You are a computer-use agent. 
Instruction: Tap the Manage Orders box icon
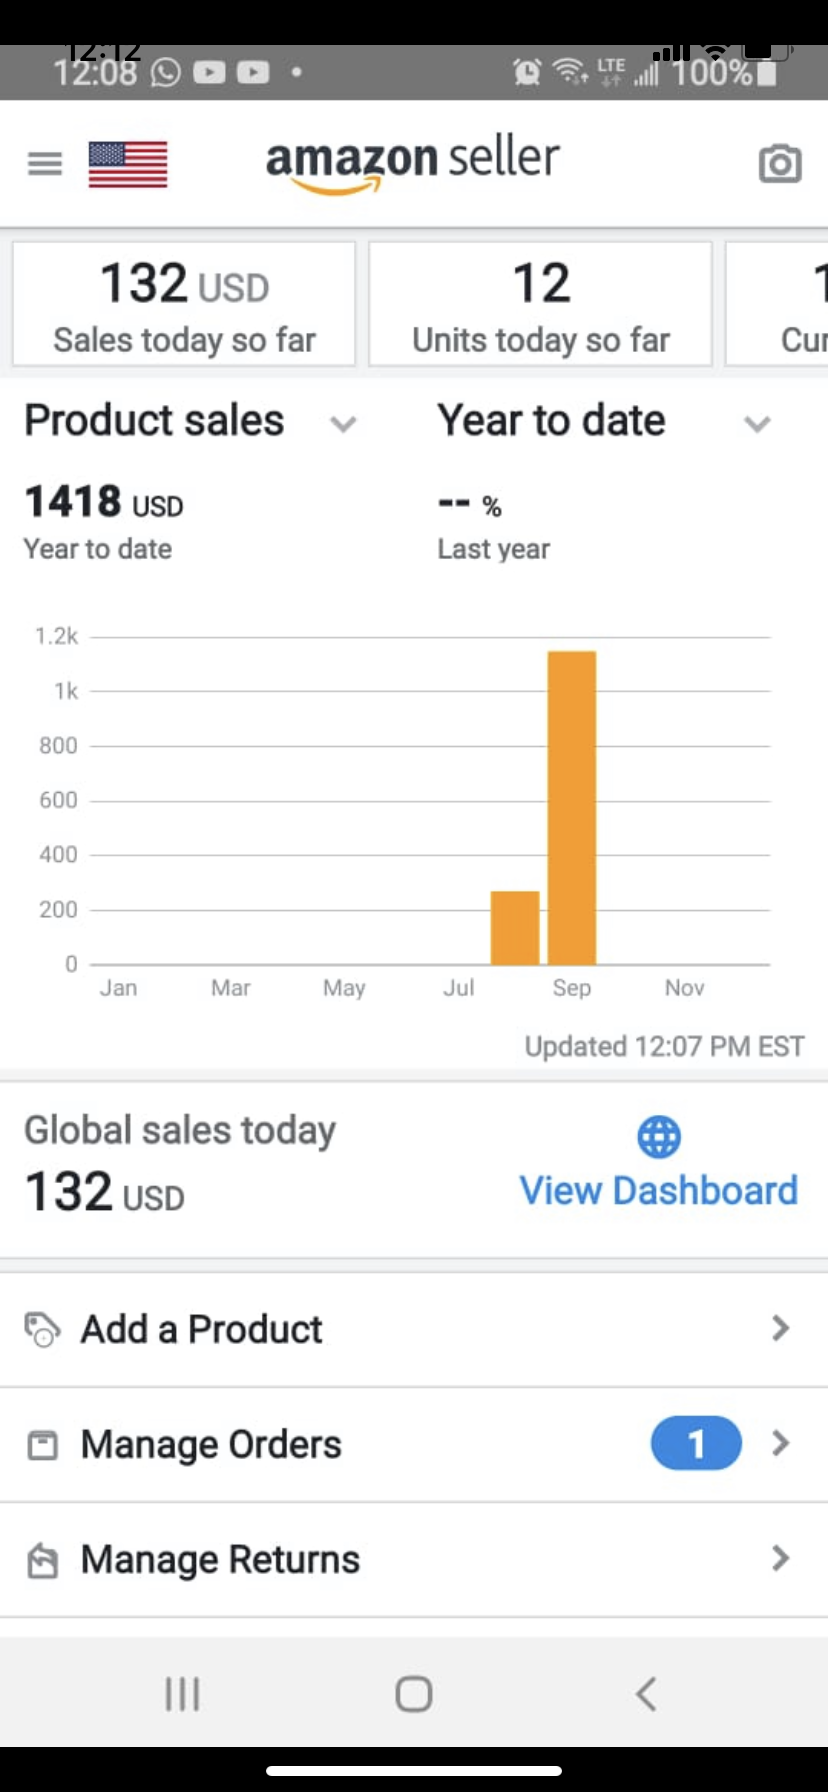click(x=42, y=1445)
